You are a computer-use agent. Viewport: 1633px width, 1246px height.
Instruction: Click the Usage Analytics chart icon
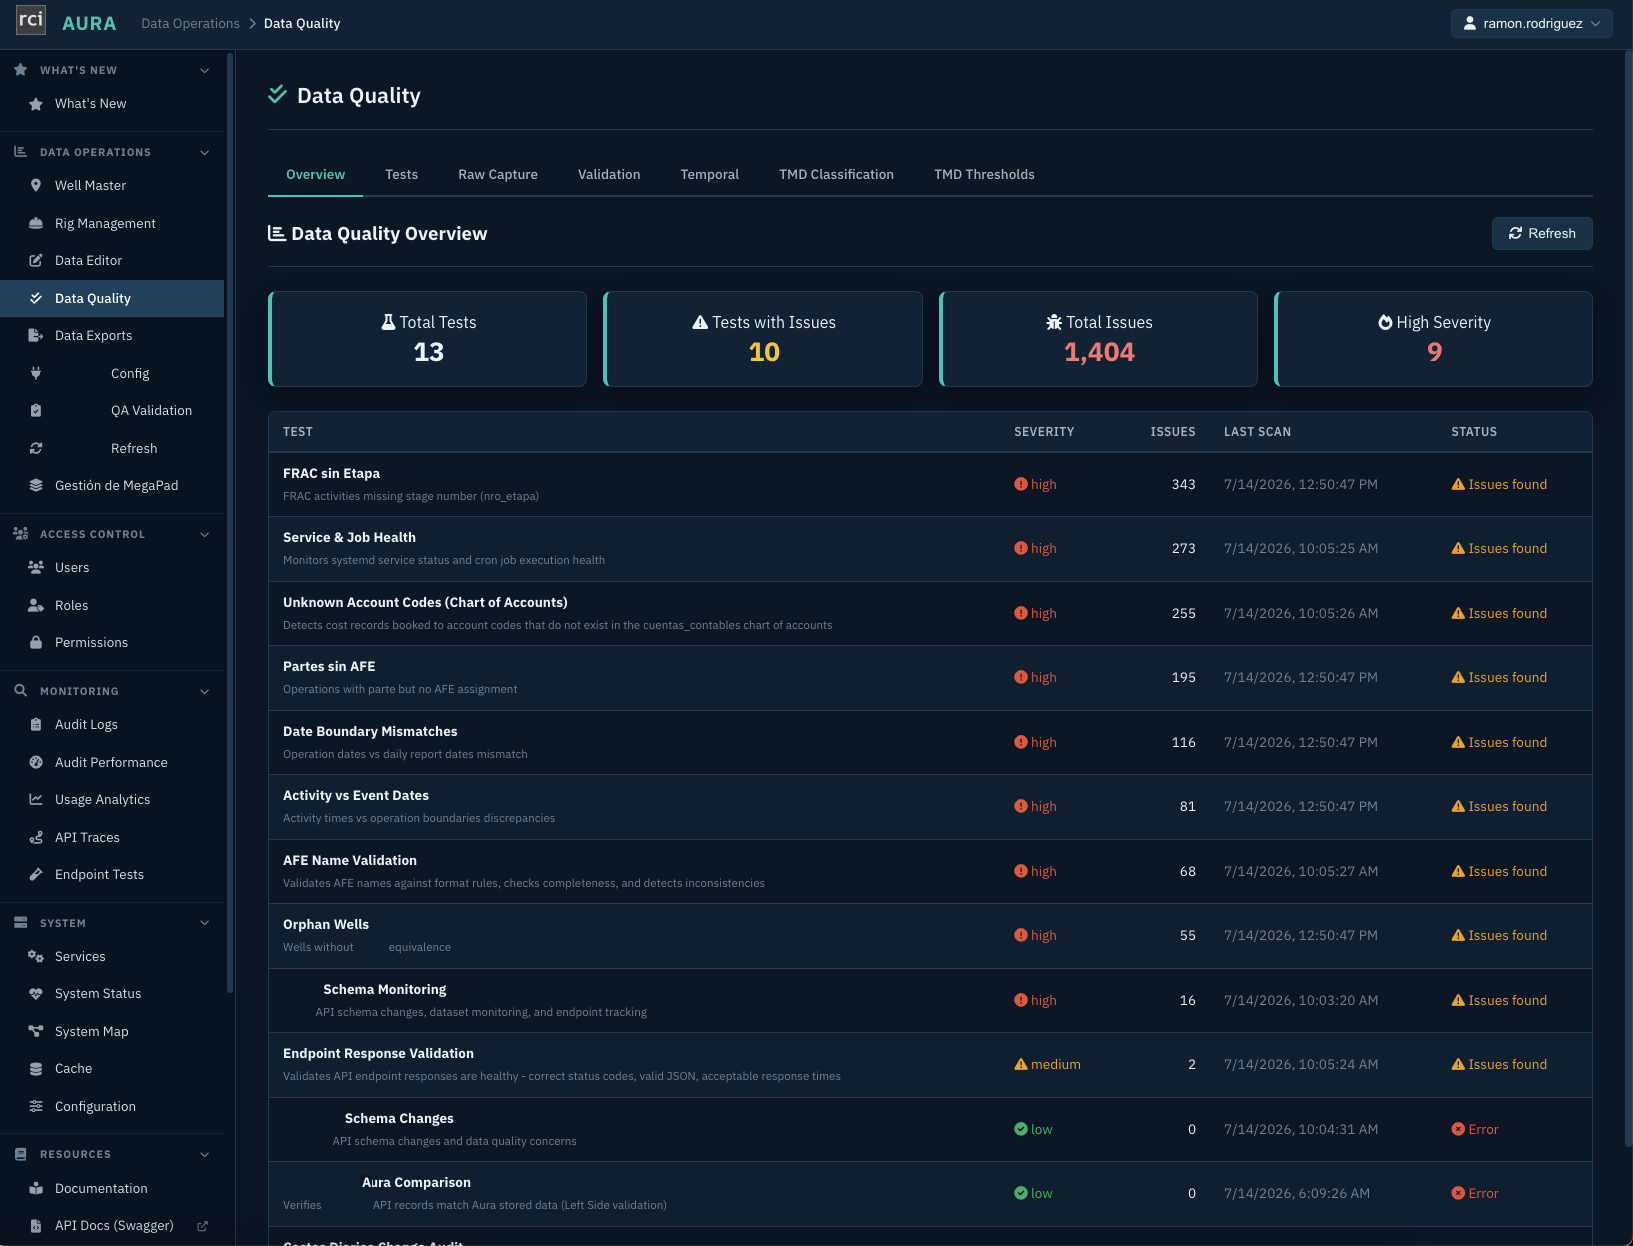point(36,799)
